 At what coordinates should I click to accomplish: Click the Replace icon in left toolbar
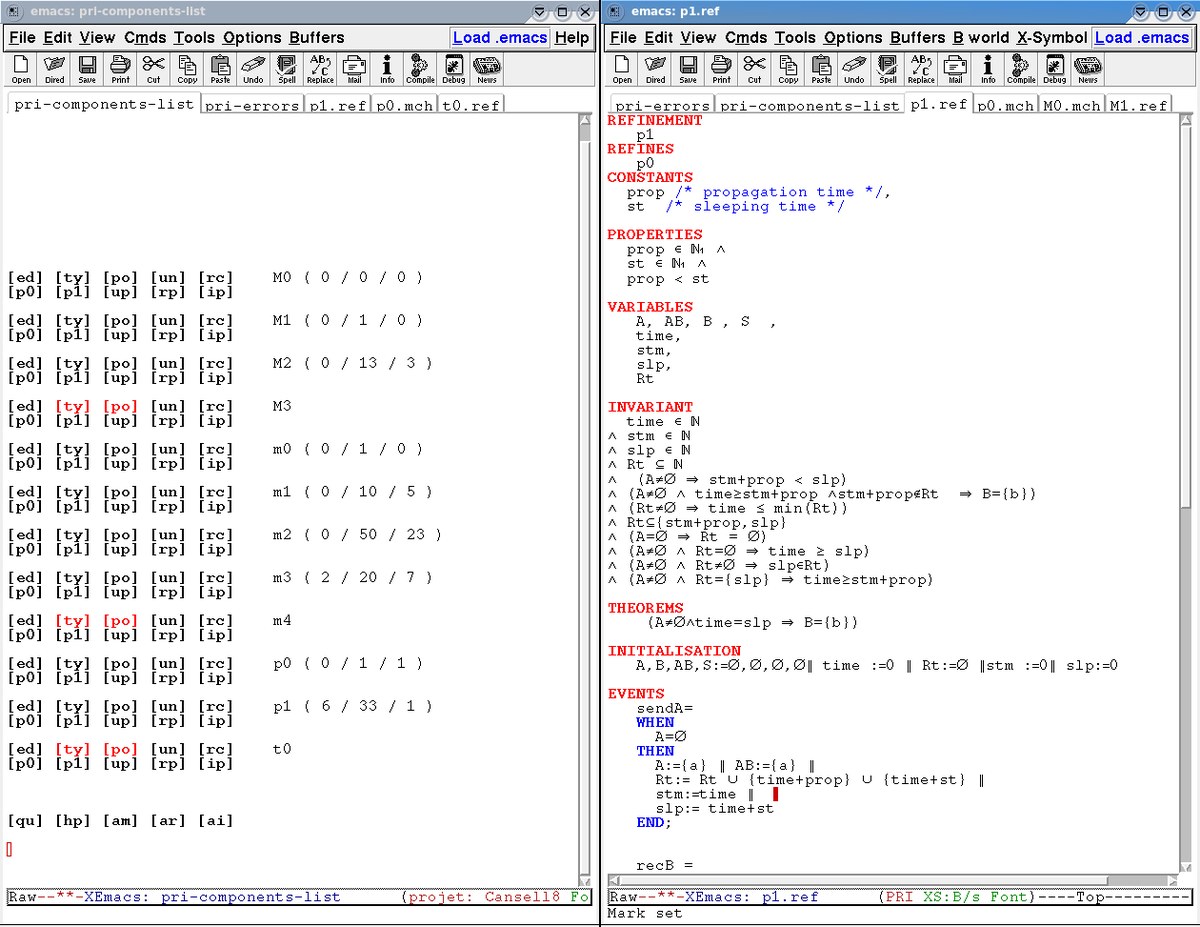[320, 68]
